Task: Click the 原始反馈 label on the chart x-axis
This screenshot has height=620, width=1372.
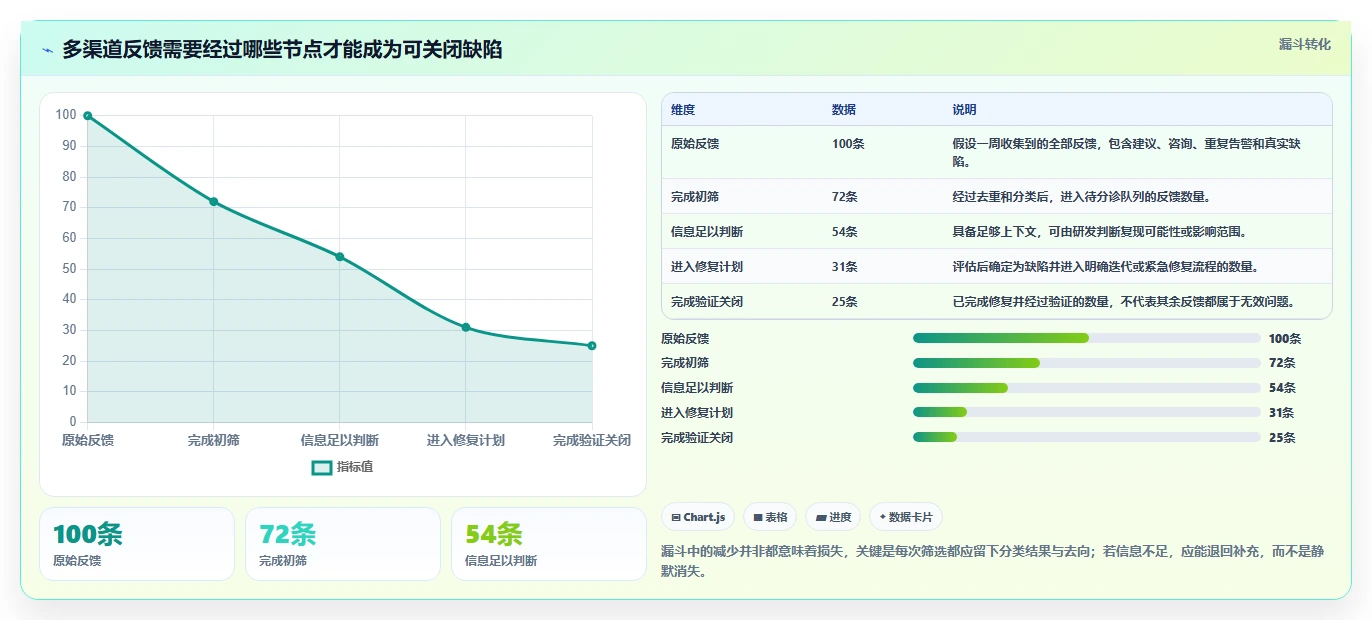Action: click(x=88, y=440)
